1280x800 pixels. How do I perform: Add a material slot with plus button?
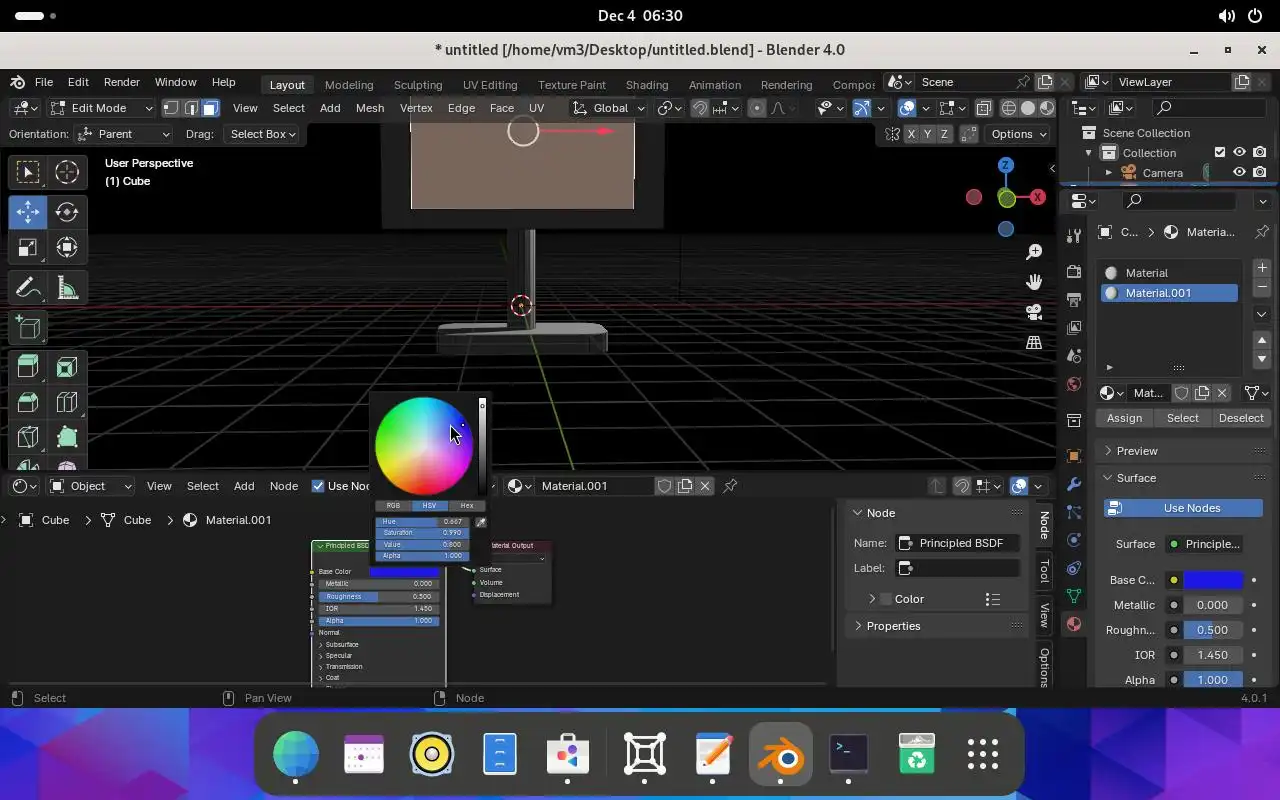tap(1262, 268)
